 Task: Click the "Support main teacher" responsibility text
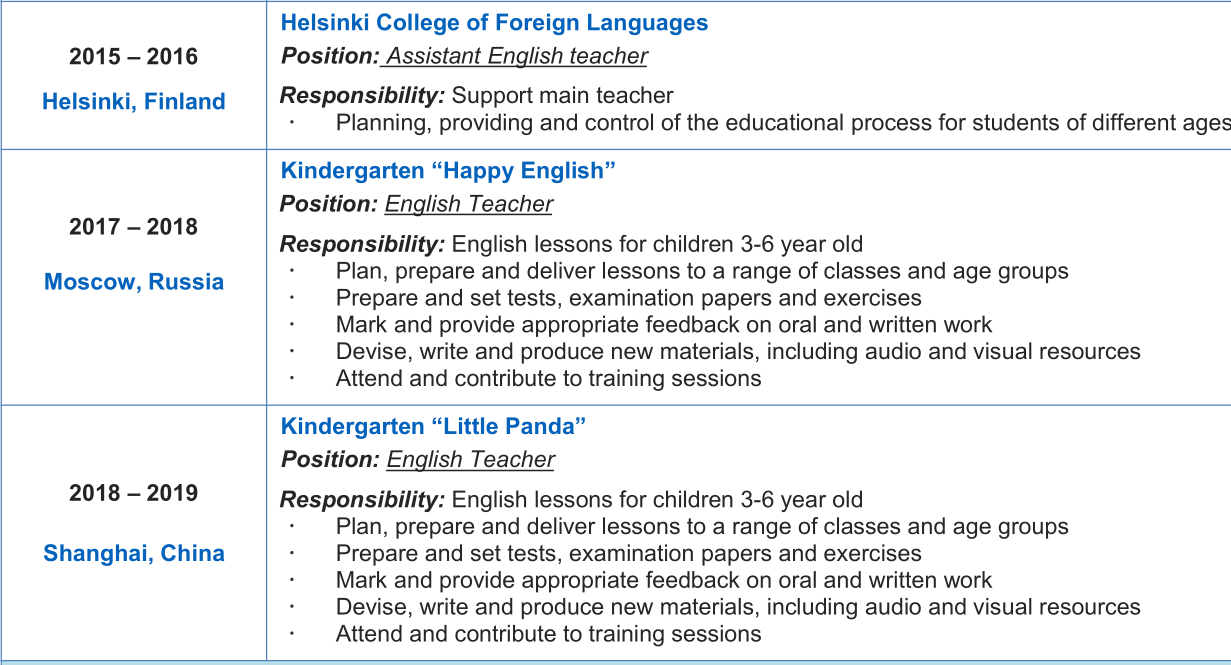(562, 96)
